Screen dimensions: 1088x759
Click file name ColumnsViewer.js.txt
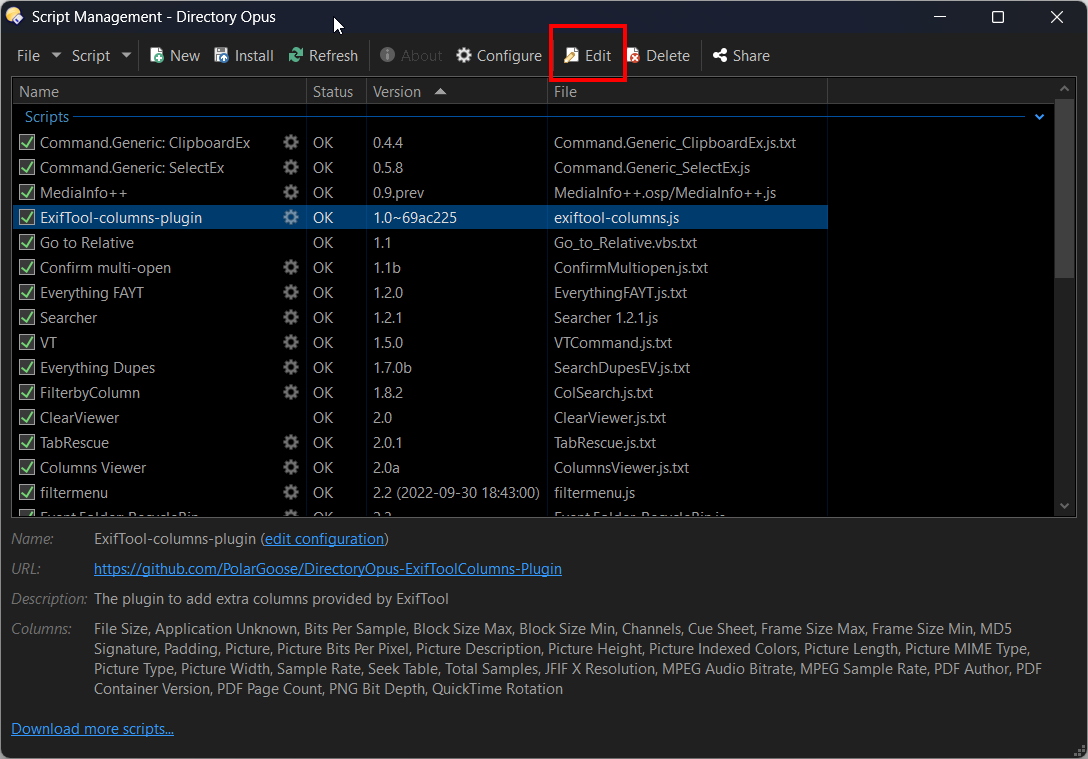point(621,467)
